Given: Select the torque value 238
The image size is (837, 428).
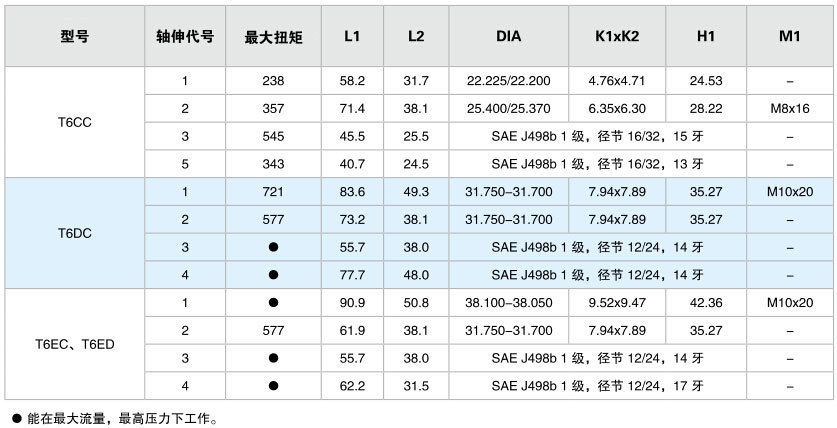Looking at the screenshot, I should pos(273,80).
